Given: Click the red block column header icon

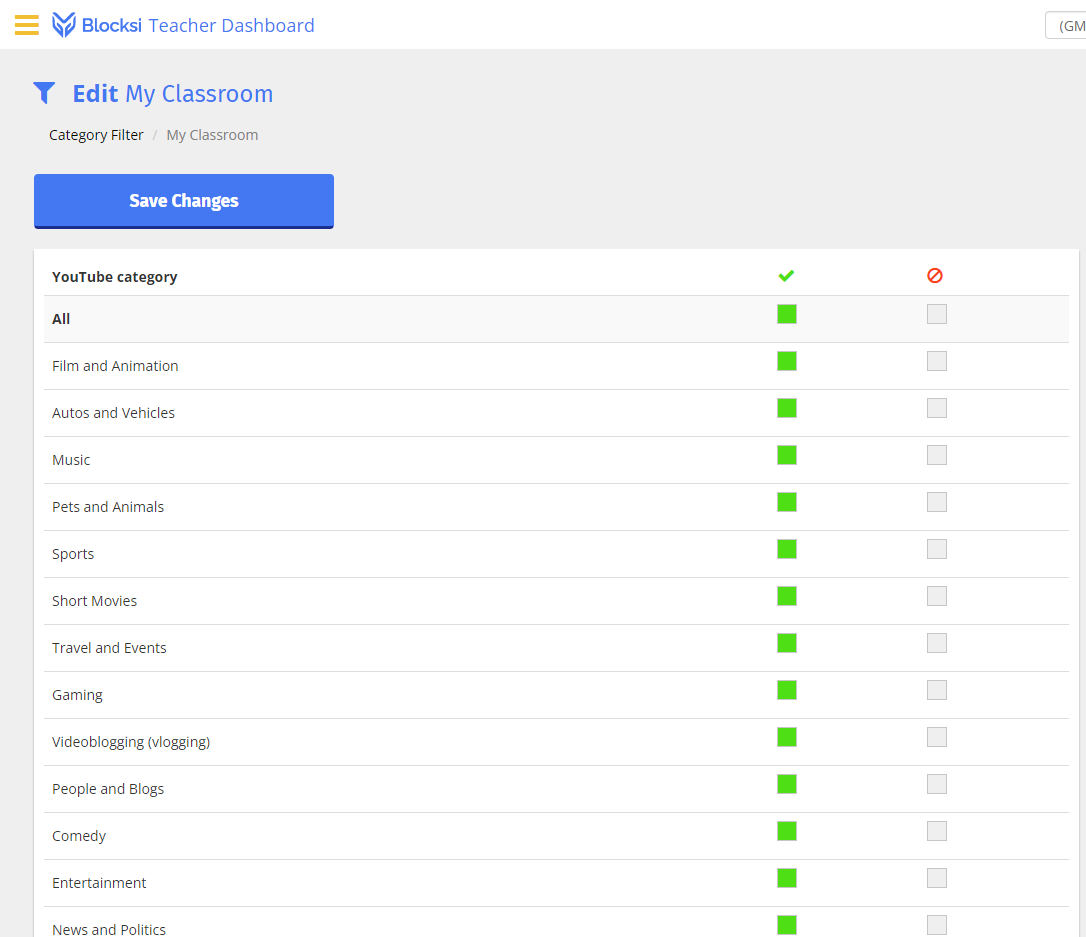Looking at the screenshot, I should 935,276.
